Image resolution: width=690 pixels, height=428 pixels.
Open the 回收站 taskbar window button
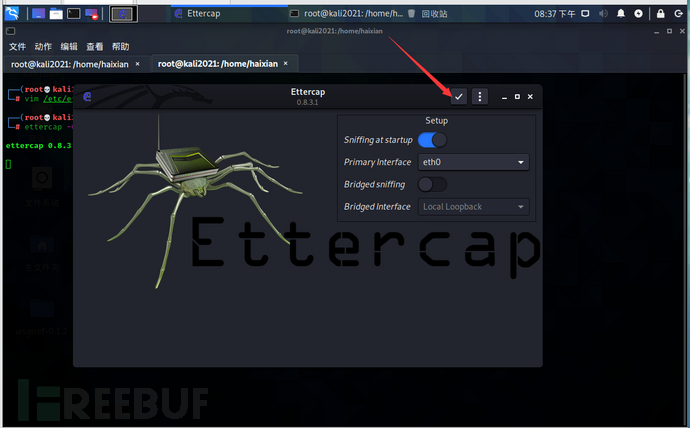pos(428,14)
